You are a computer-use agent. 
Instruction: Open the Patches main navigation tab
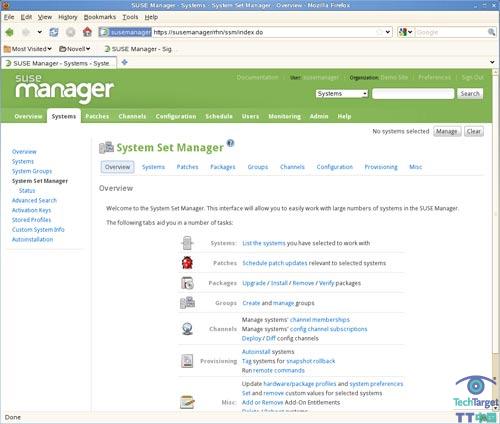(x=97, y=116)
